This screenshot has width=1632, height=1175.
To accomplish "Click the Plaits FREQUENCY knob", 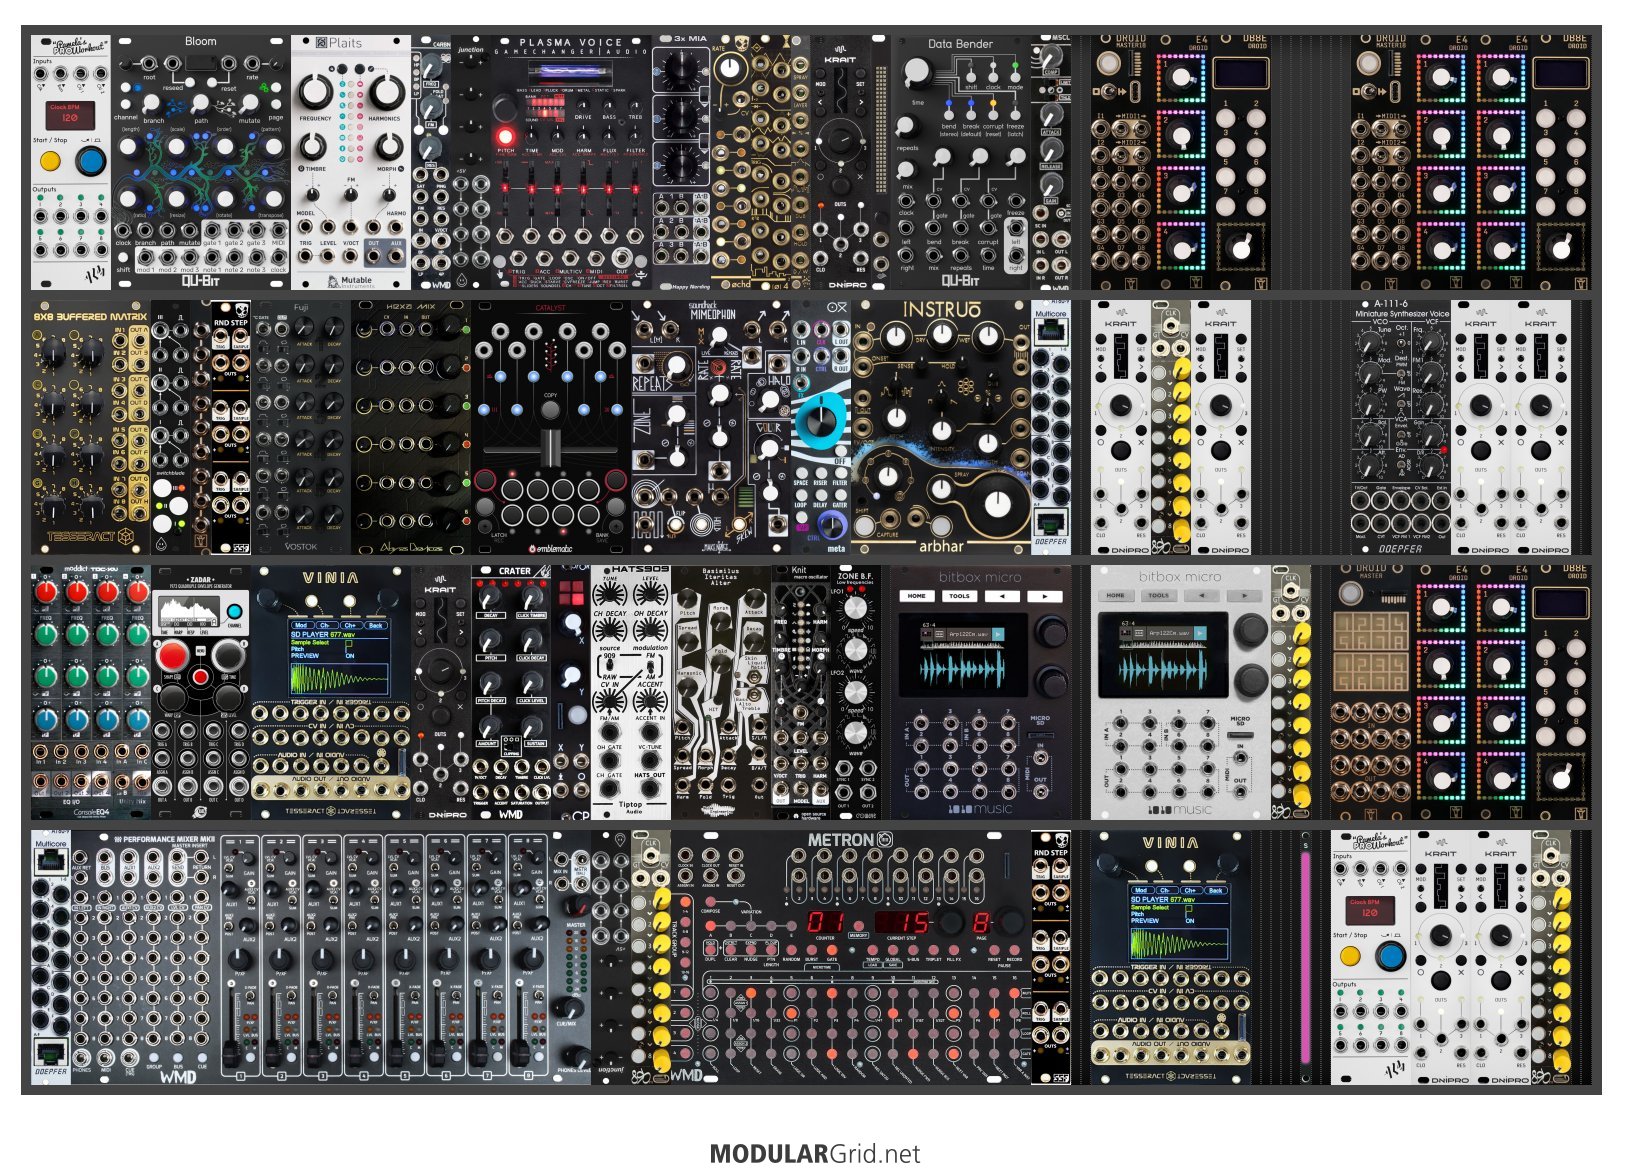I will (x=315, y=92).
